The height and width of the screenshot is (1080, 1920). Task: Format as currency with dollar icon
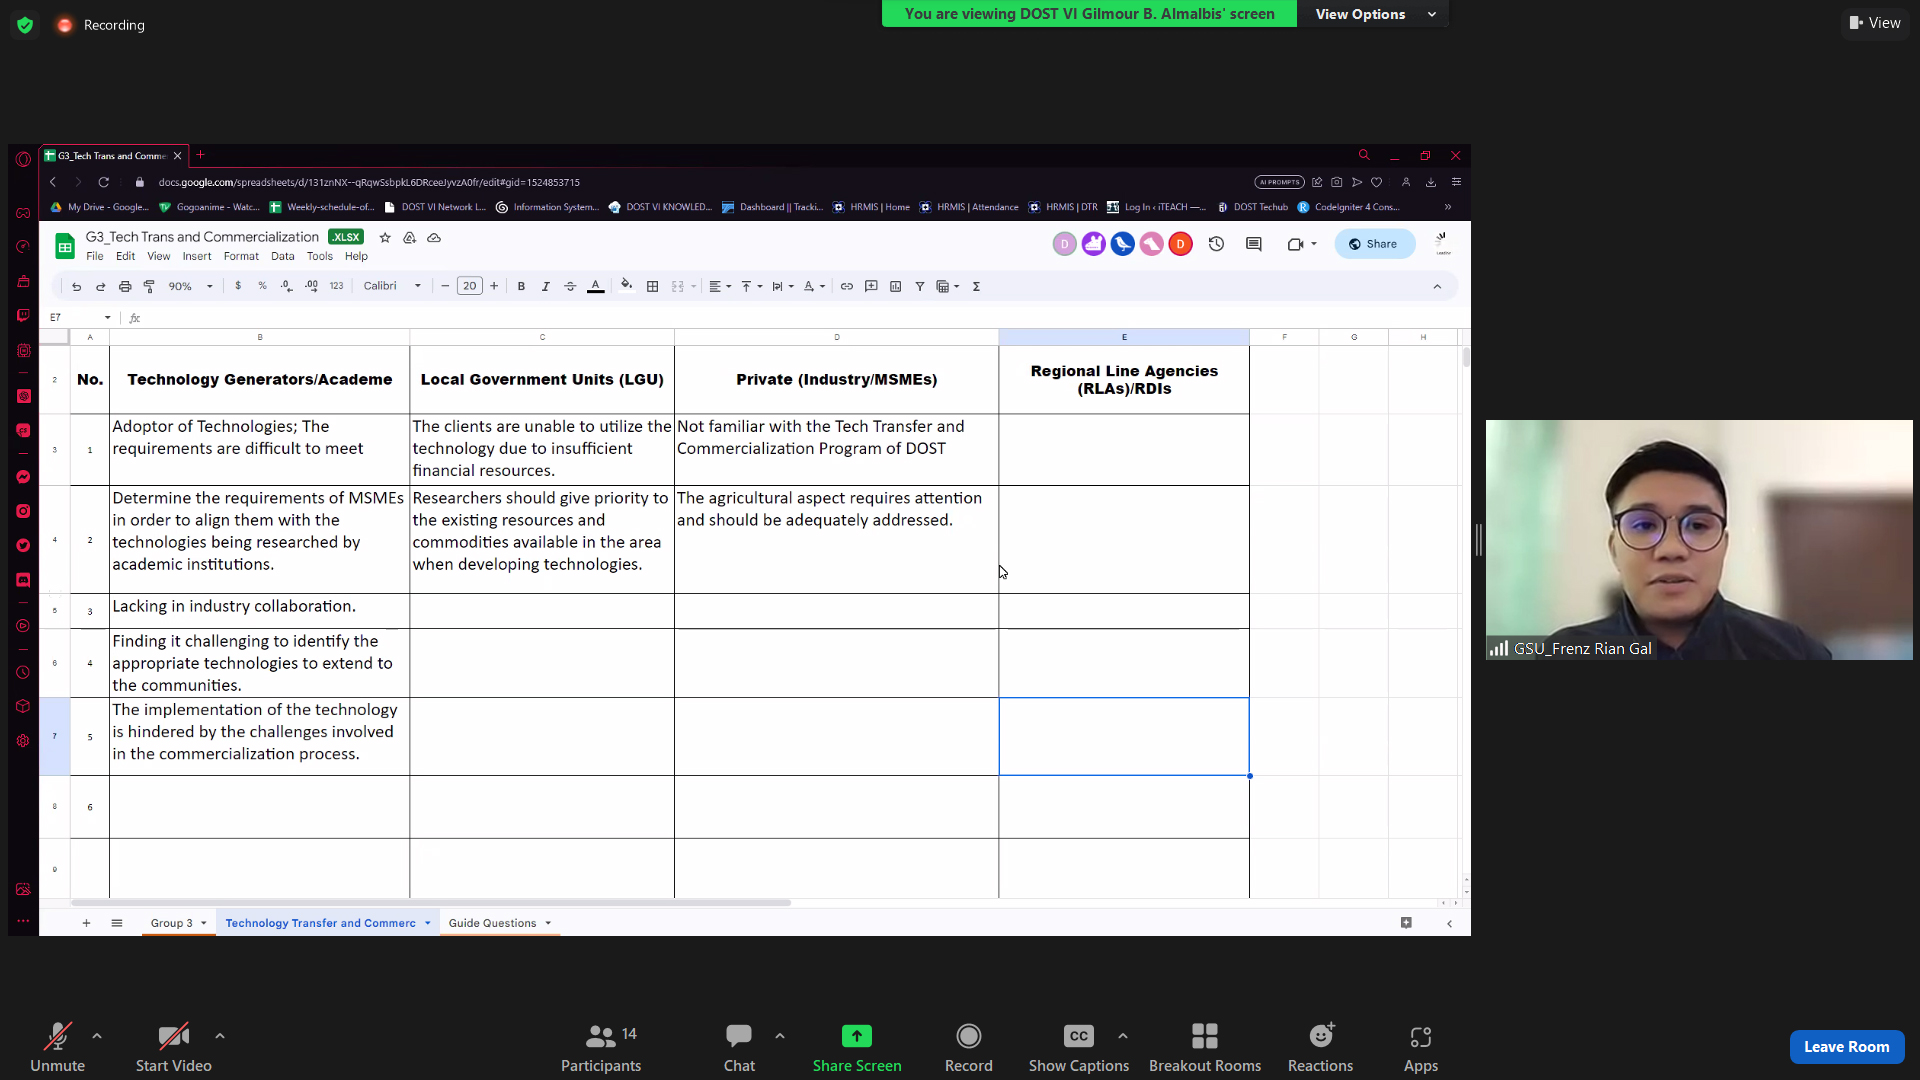click(x=238, y=286)
